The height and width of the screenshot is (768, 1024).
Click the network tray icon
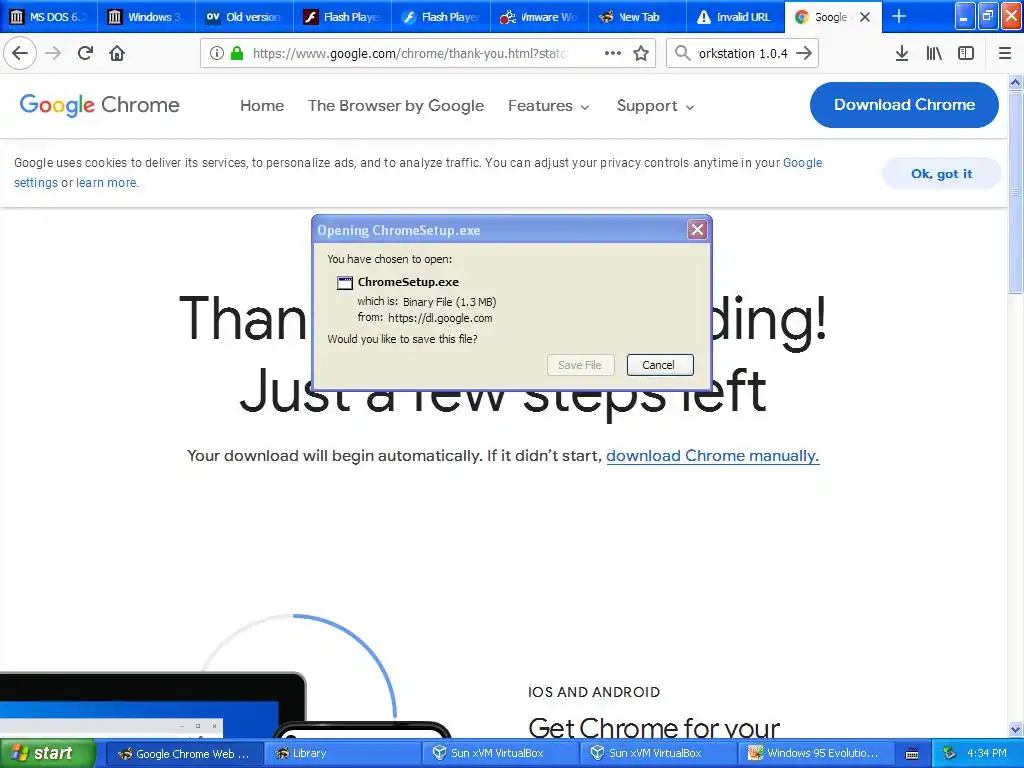pos(950,753)
